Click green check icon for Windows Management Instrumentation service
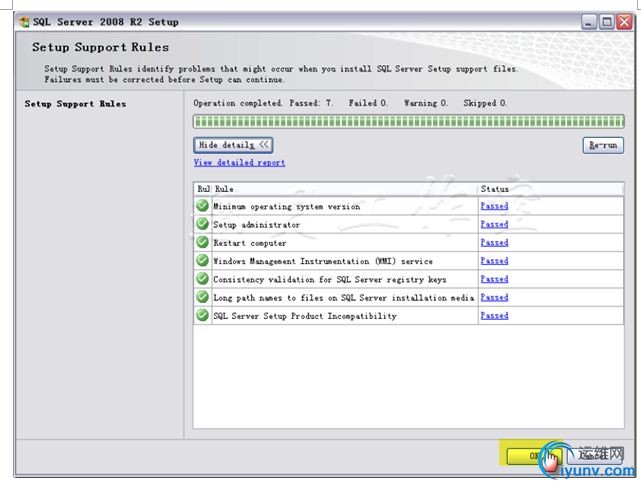The height and width of the screenshot is (487, 641). click(202, 260)
